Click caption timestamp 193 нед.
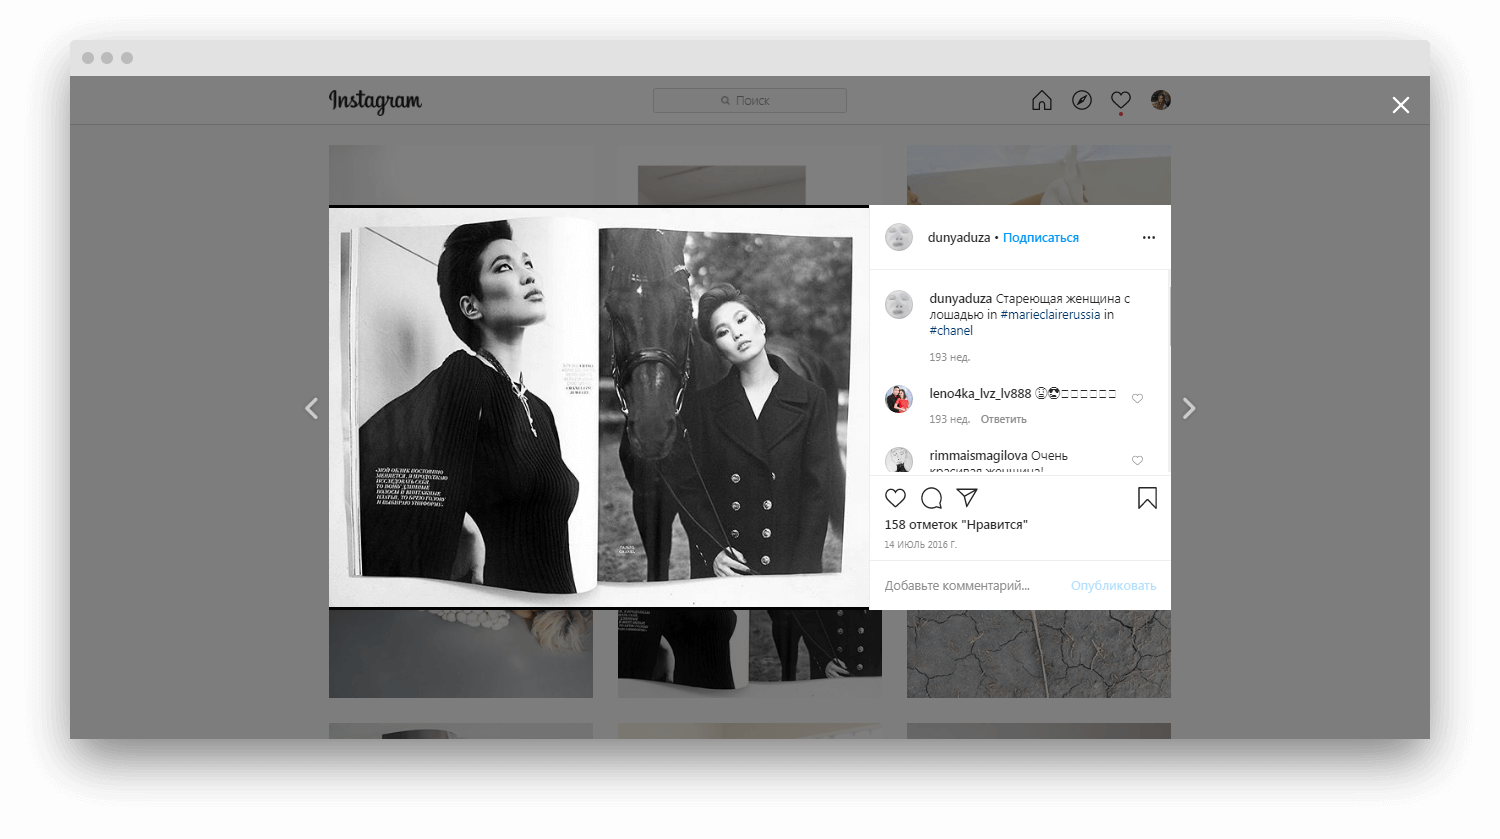 949,358
